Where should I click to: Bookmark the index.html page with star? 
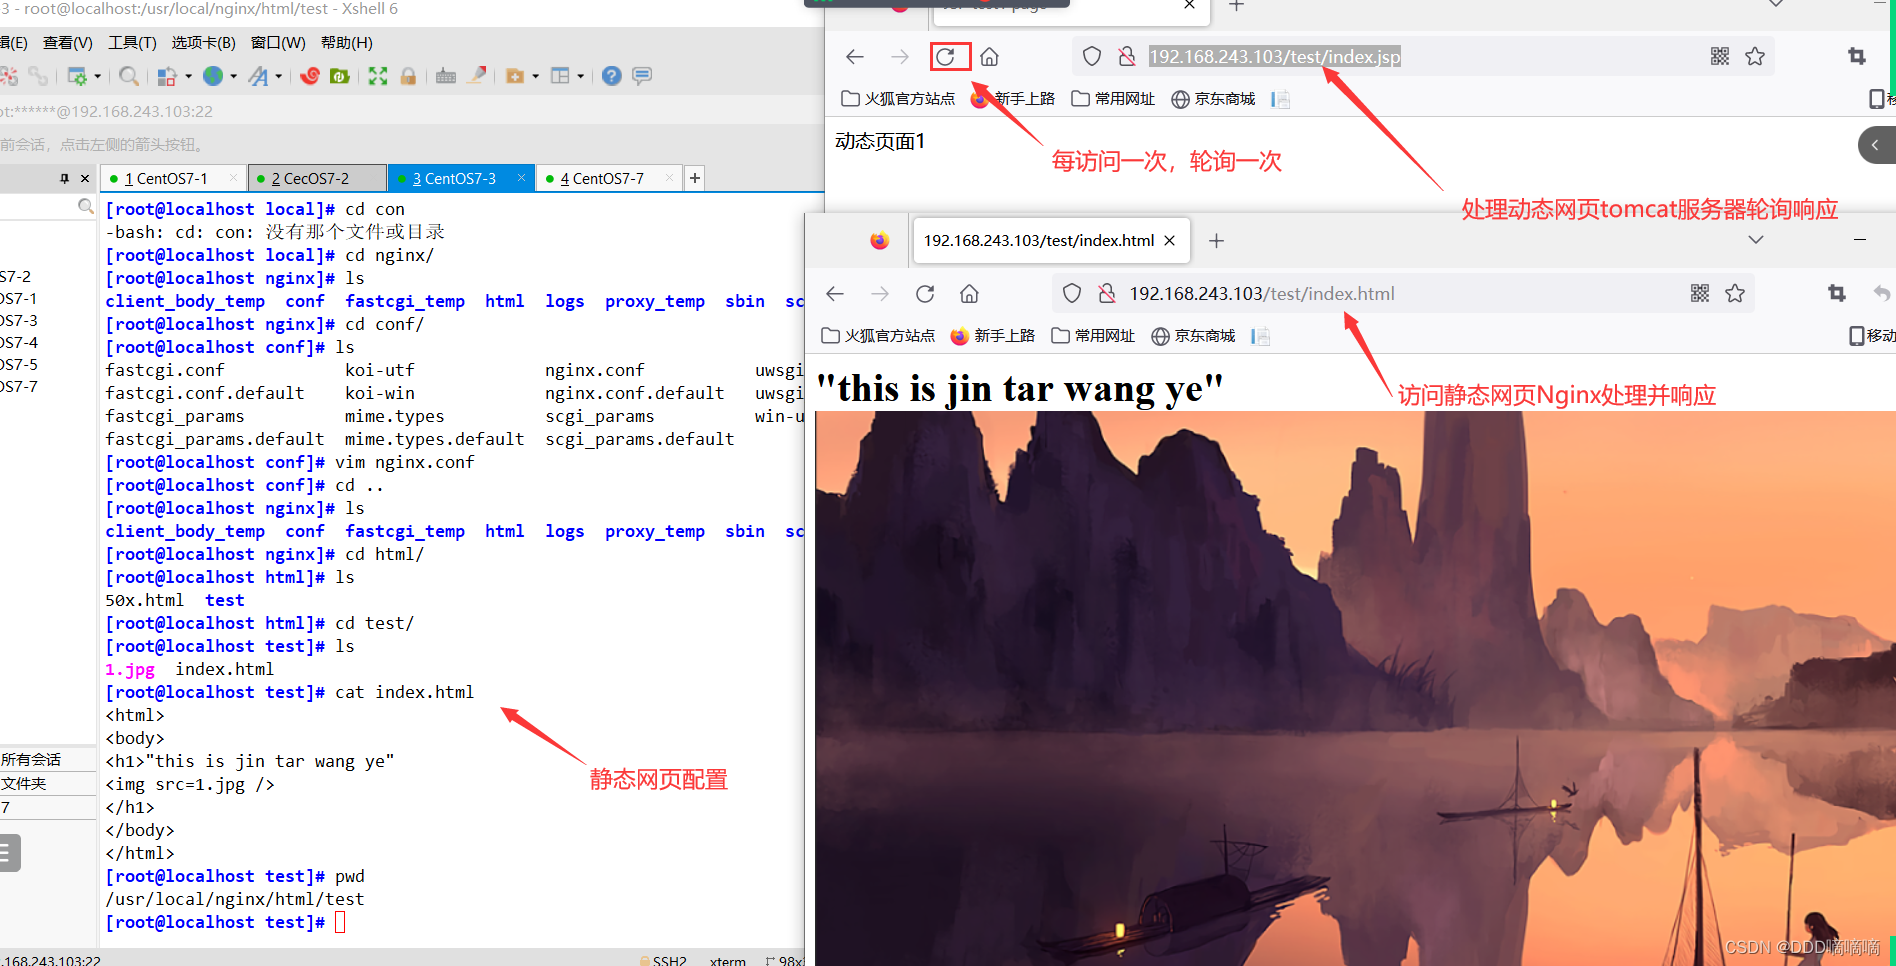[1735, 294]
